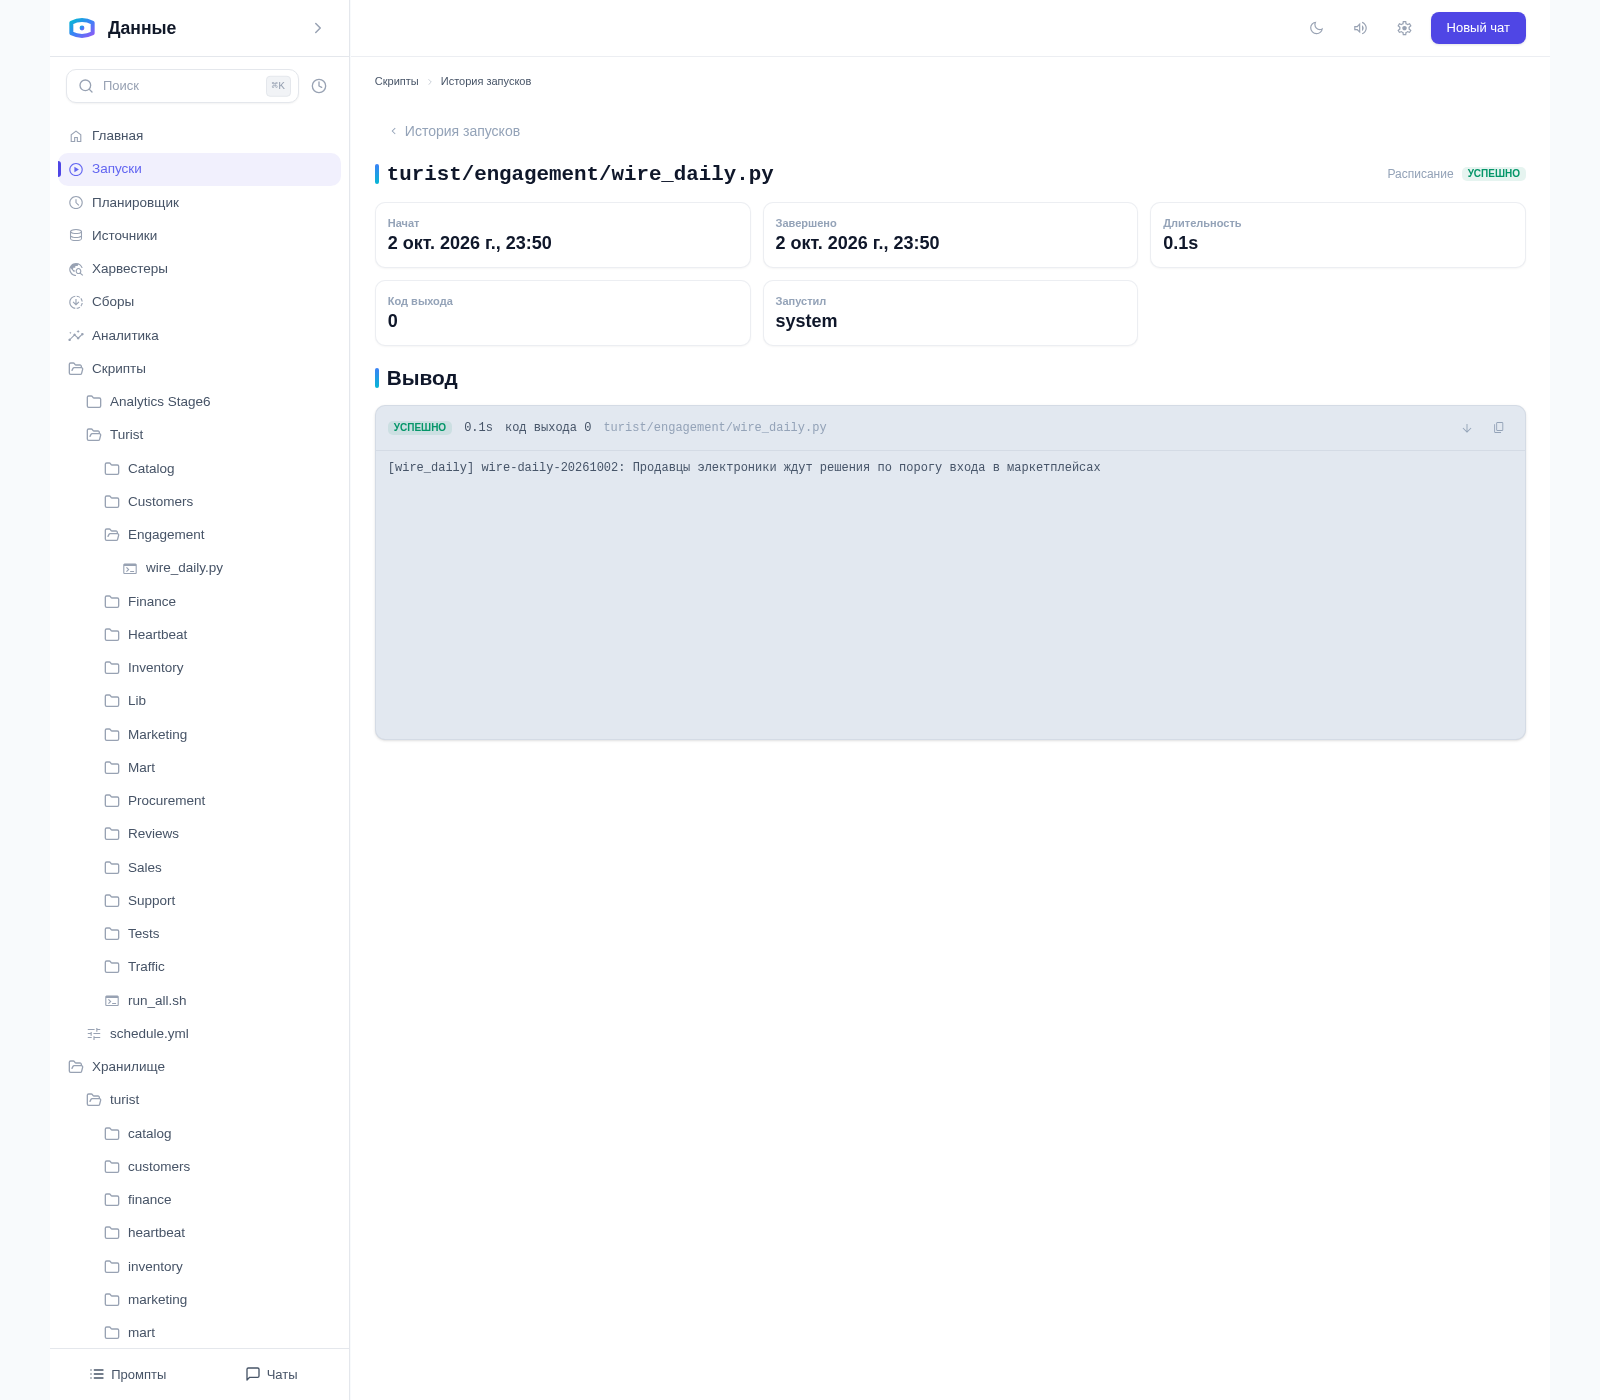
Task: Click the sound speaker icon
Action: [1360, 28]
